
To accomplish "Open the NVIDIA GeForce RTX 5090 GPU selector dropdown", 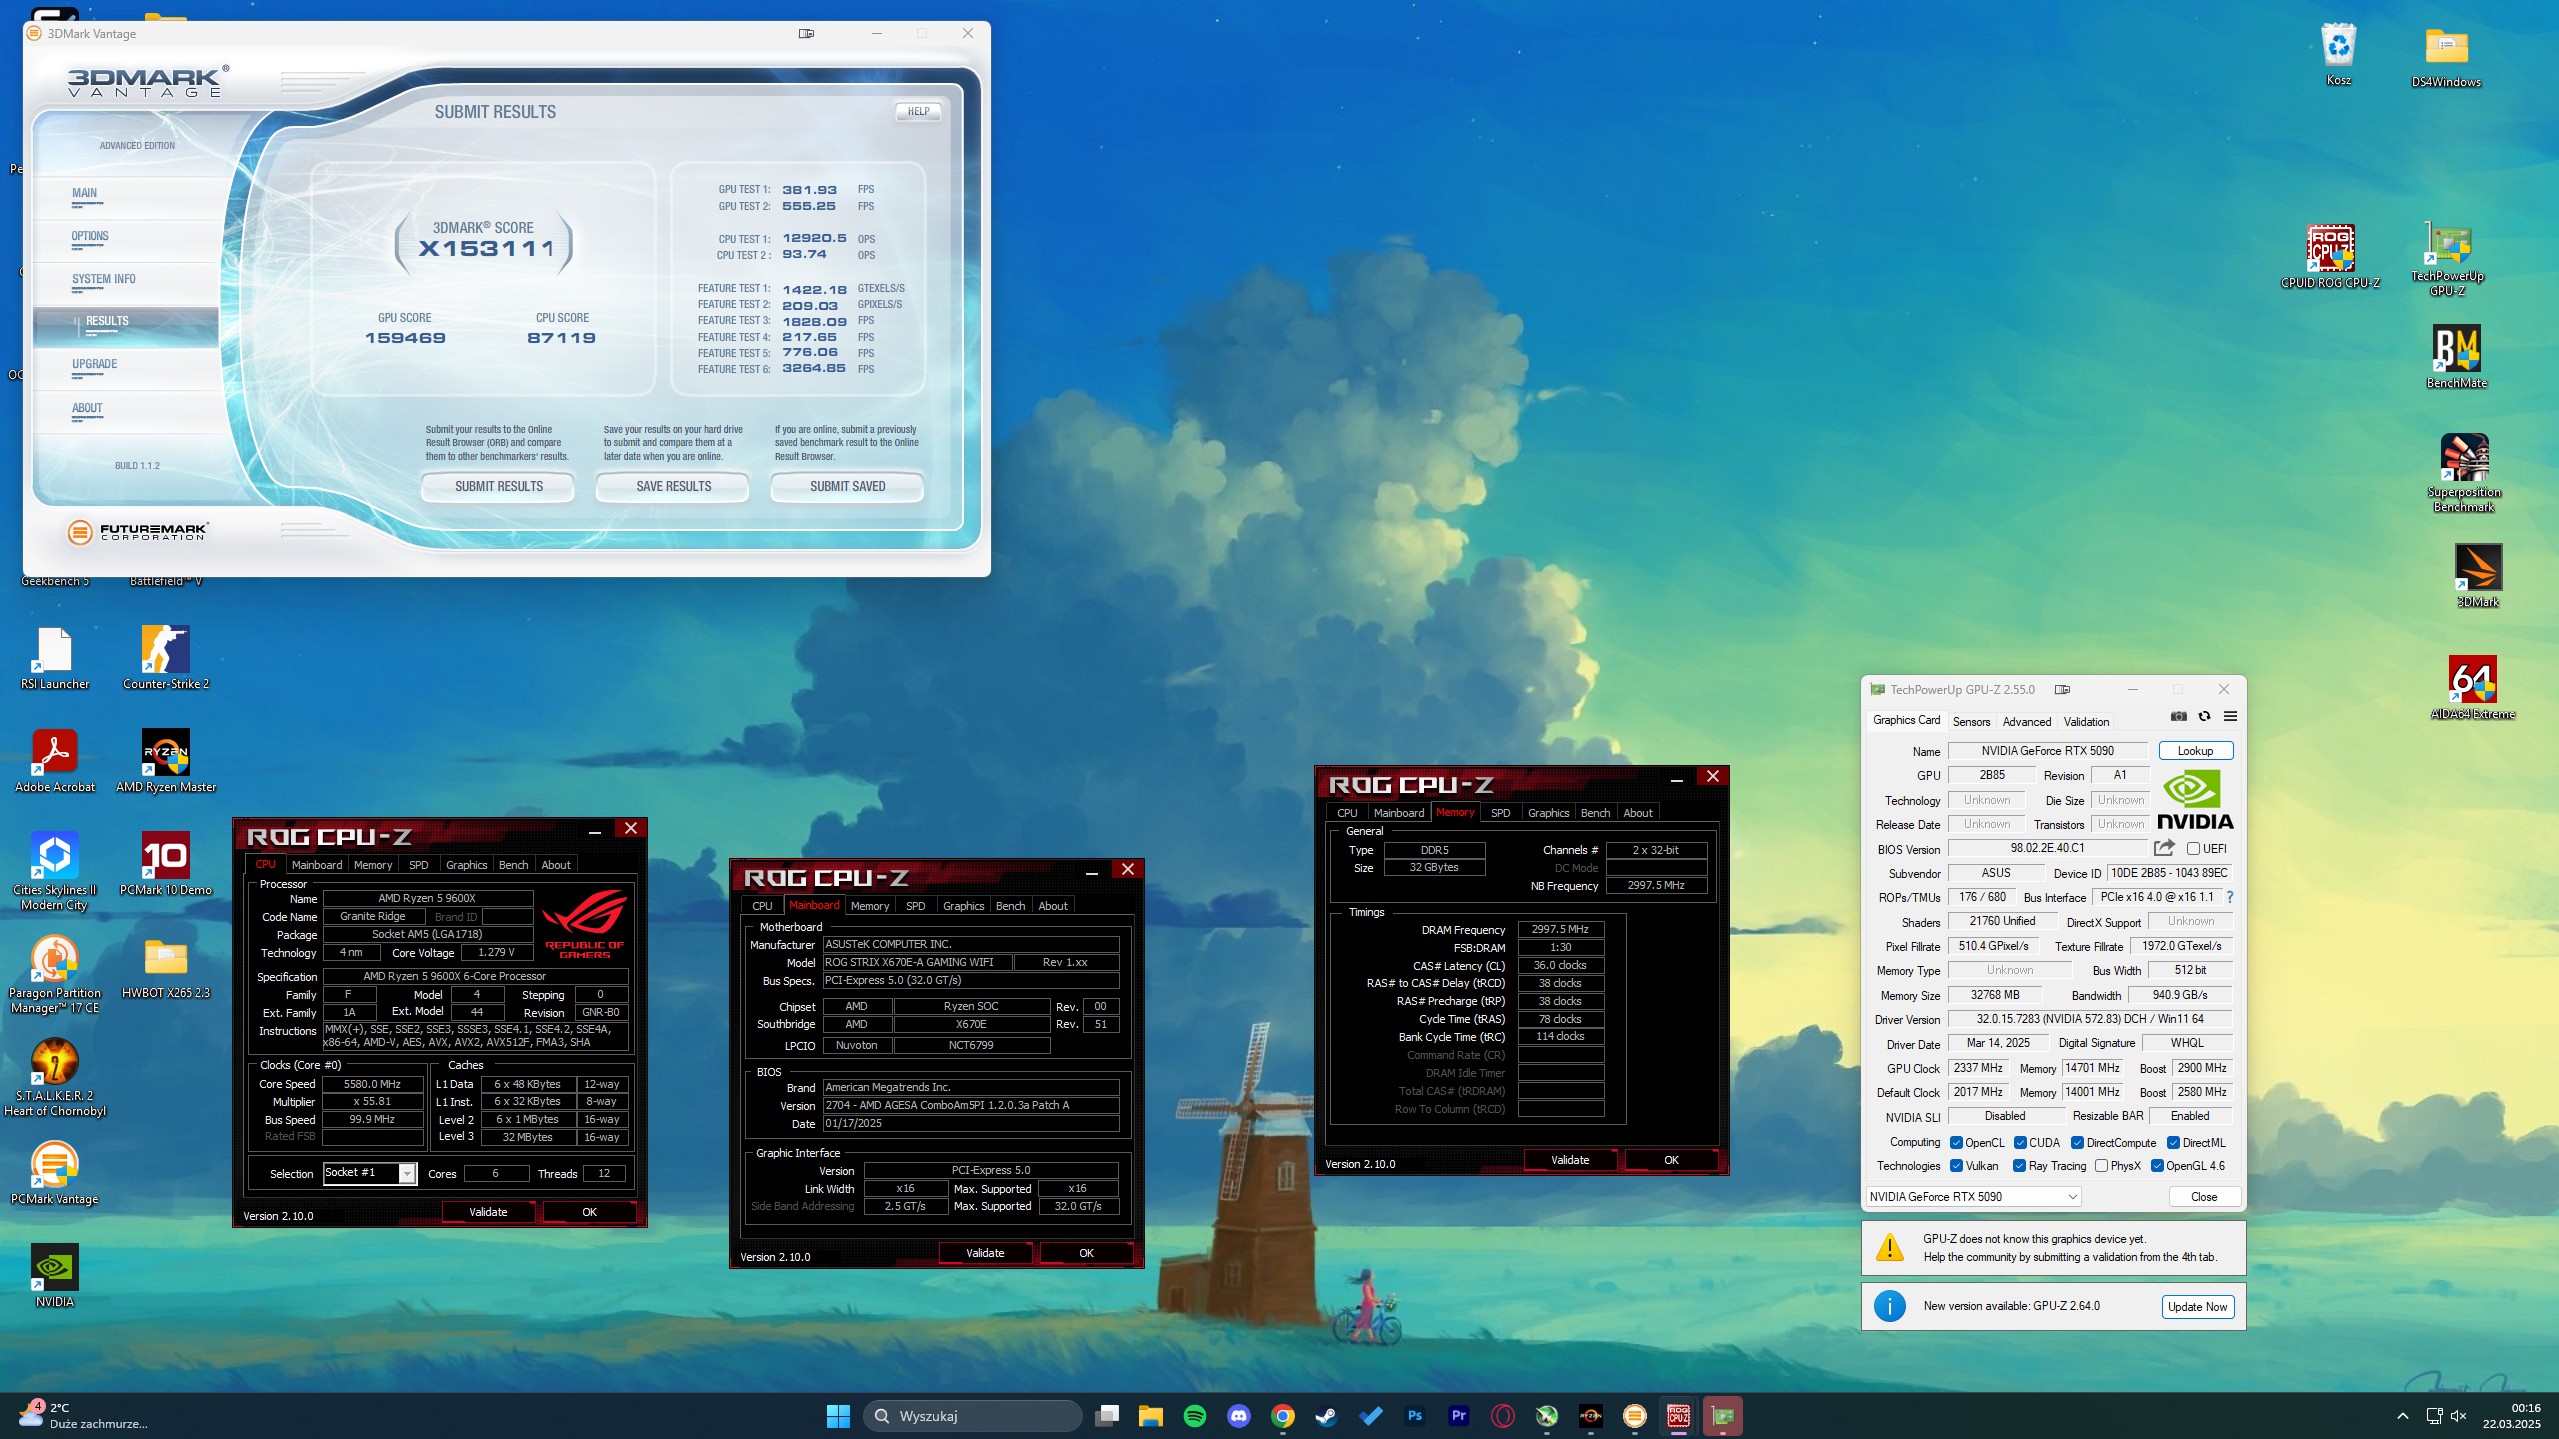I will pyautogui.click(x=1973, y=1196).
